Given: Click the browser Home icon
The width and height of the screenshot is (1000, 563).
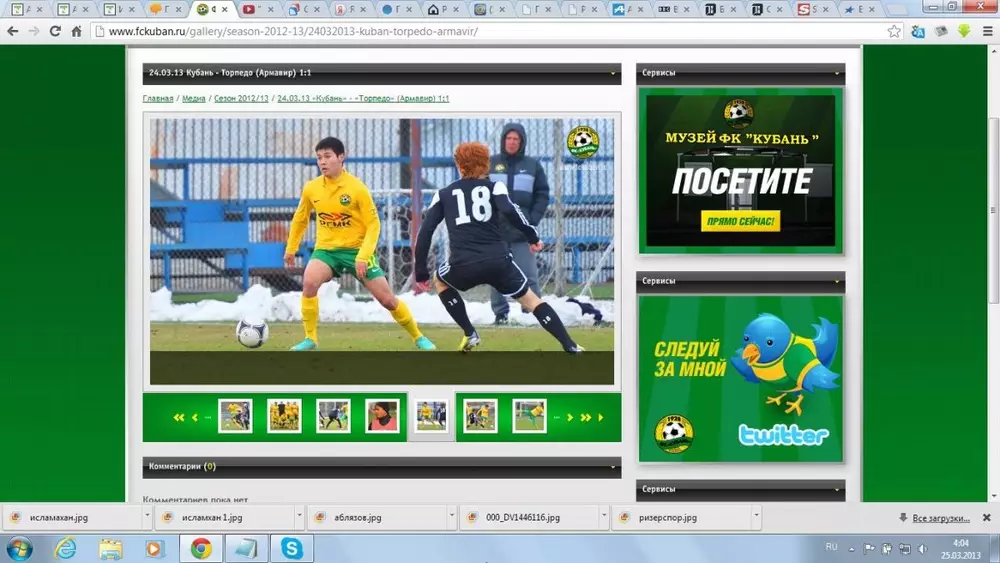Looking at the screenshot, I should 76,31.
